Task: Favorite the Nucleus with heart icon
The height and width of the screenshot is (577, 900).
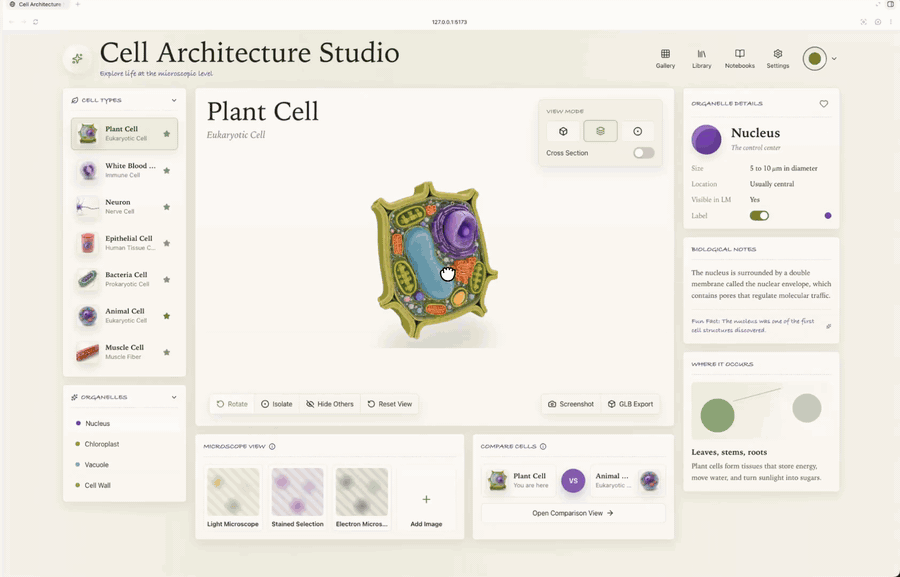Action: coord(824,104)
